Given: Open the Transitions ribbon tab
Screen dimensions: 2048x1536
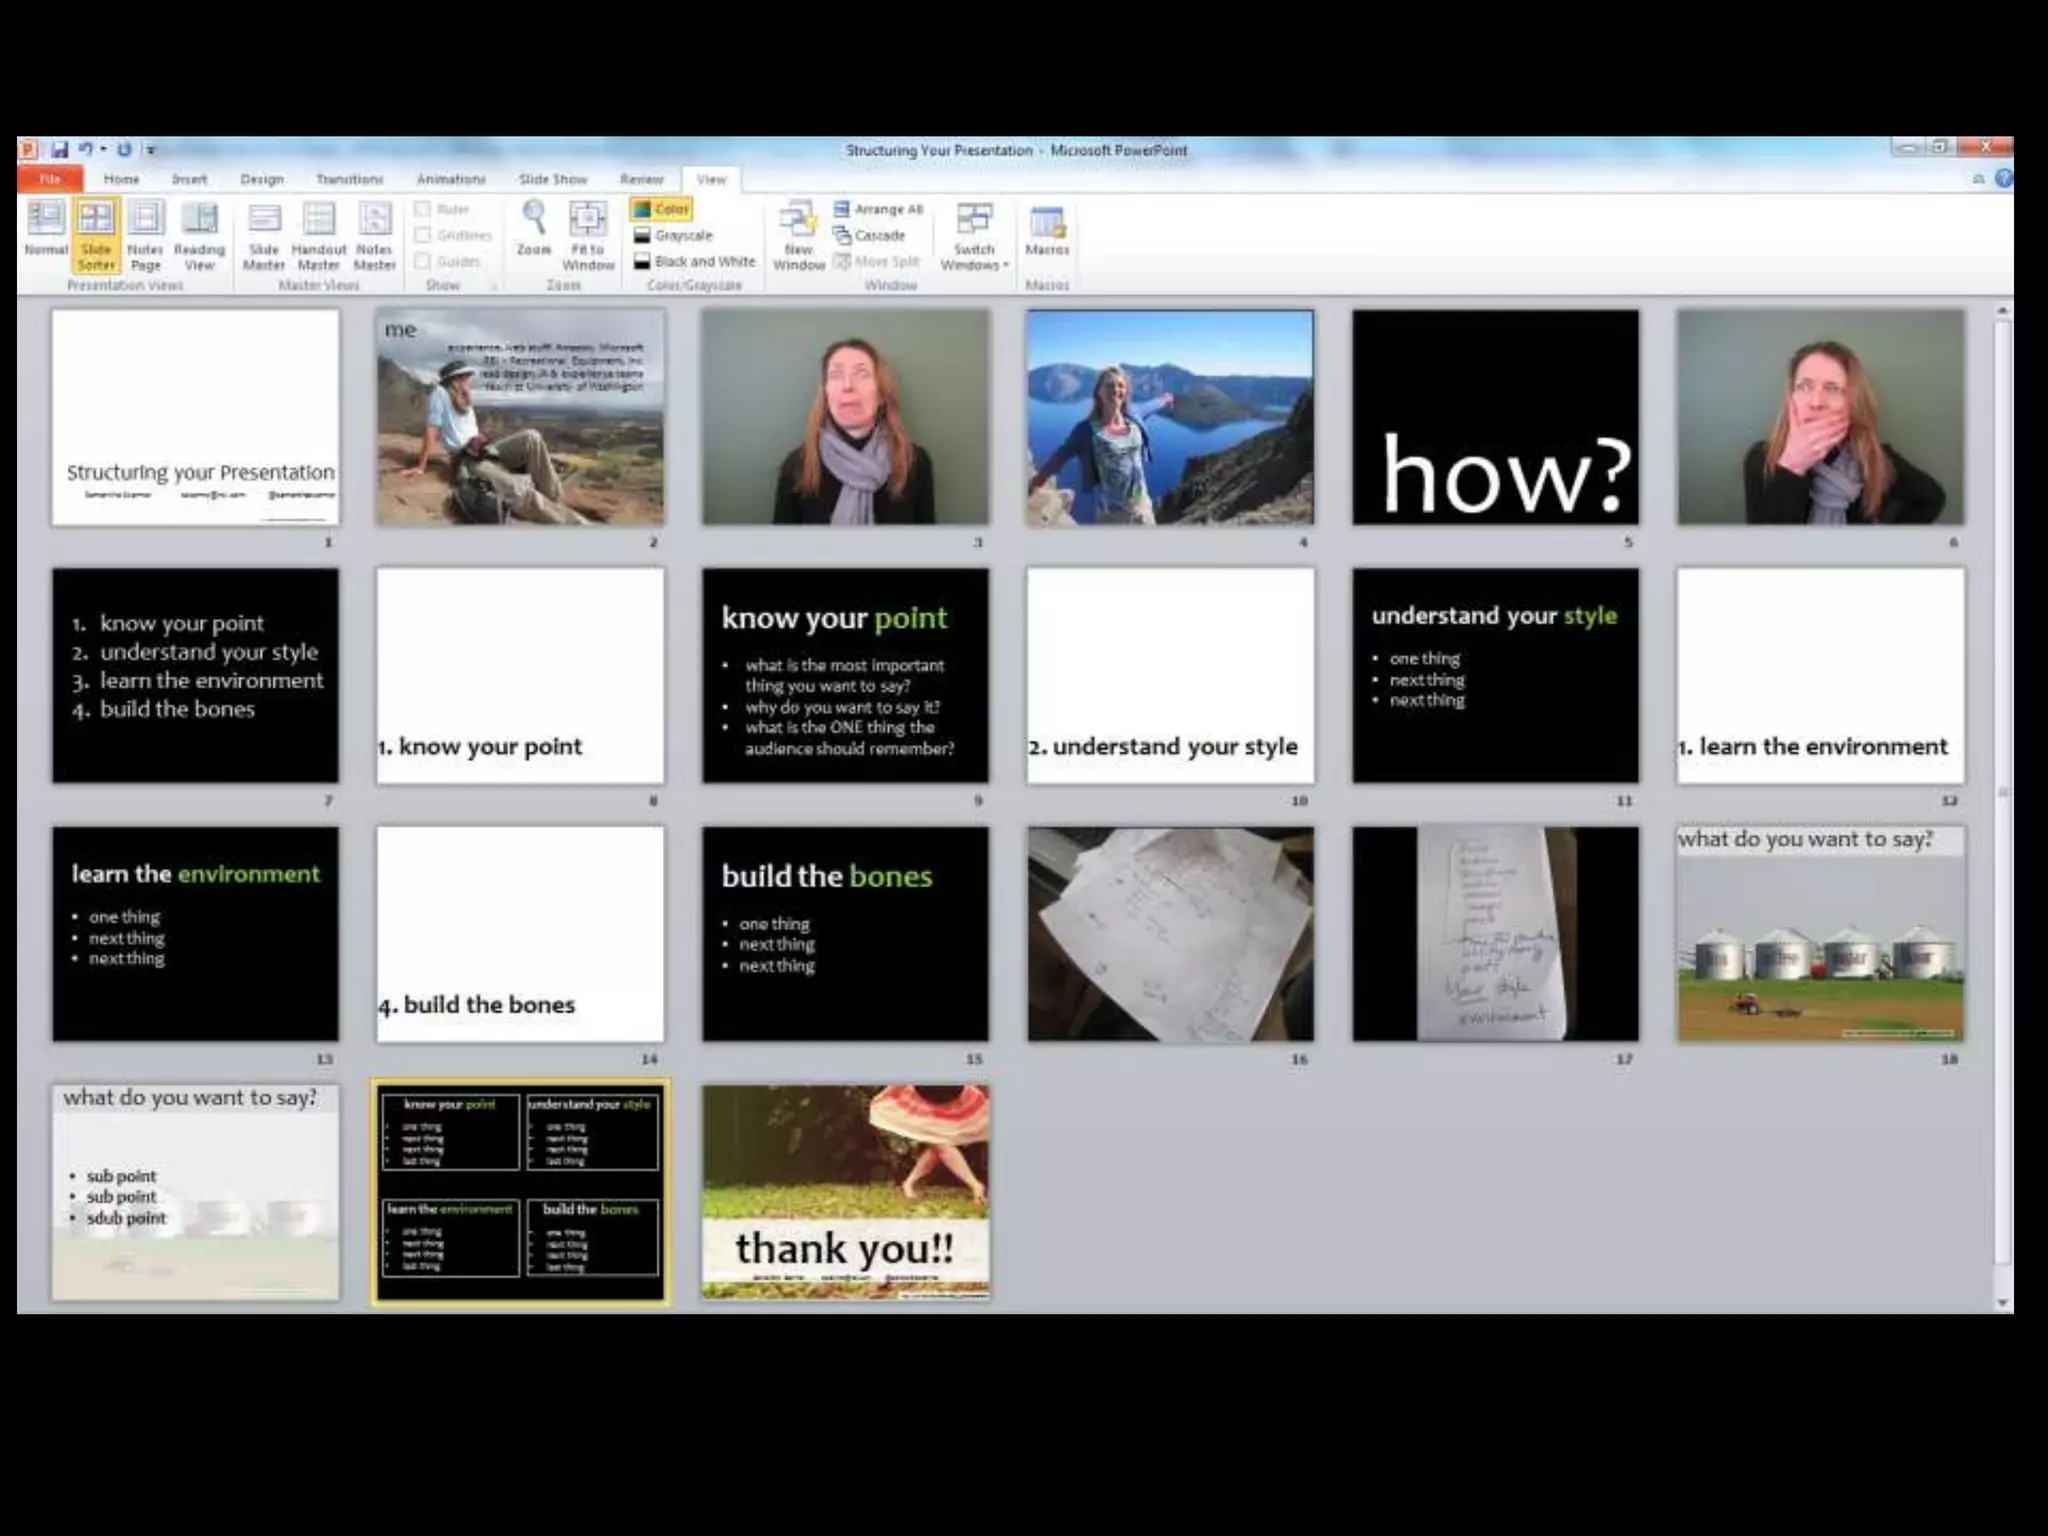Looking at the screenshot, I should pos(349,179).
